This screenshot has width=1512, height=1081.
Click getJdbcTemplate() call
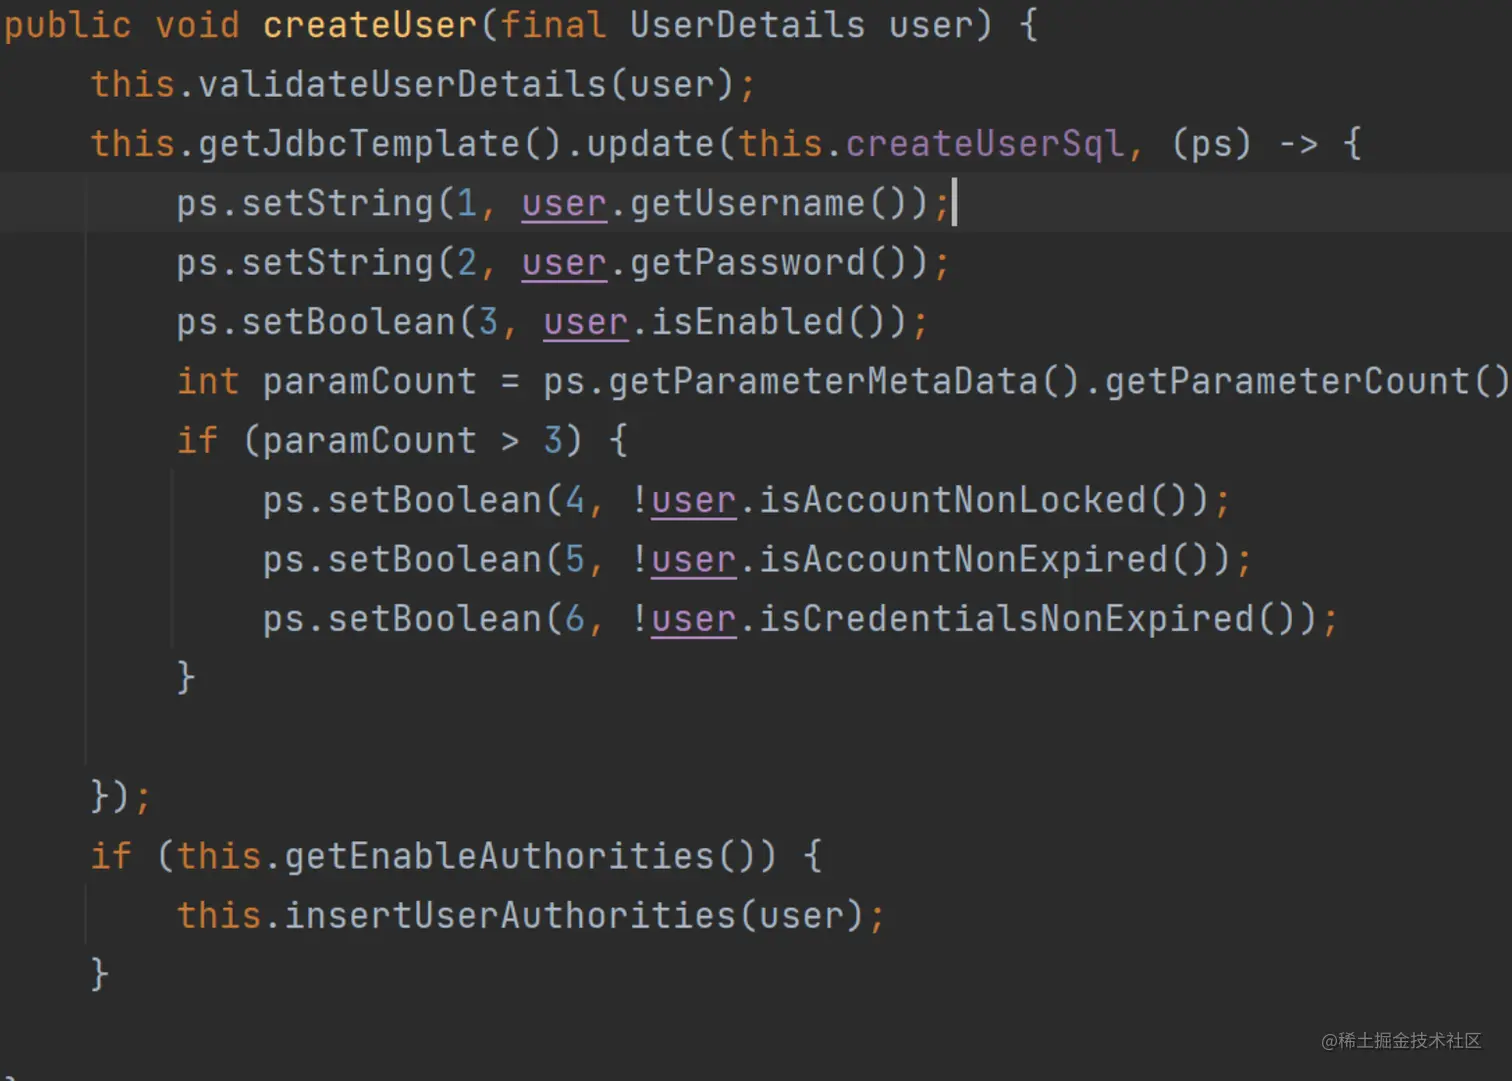click(380, 143)
